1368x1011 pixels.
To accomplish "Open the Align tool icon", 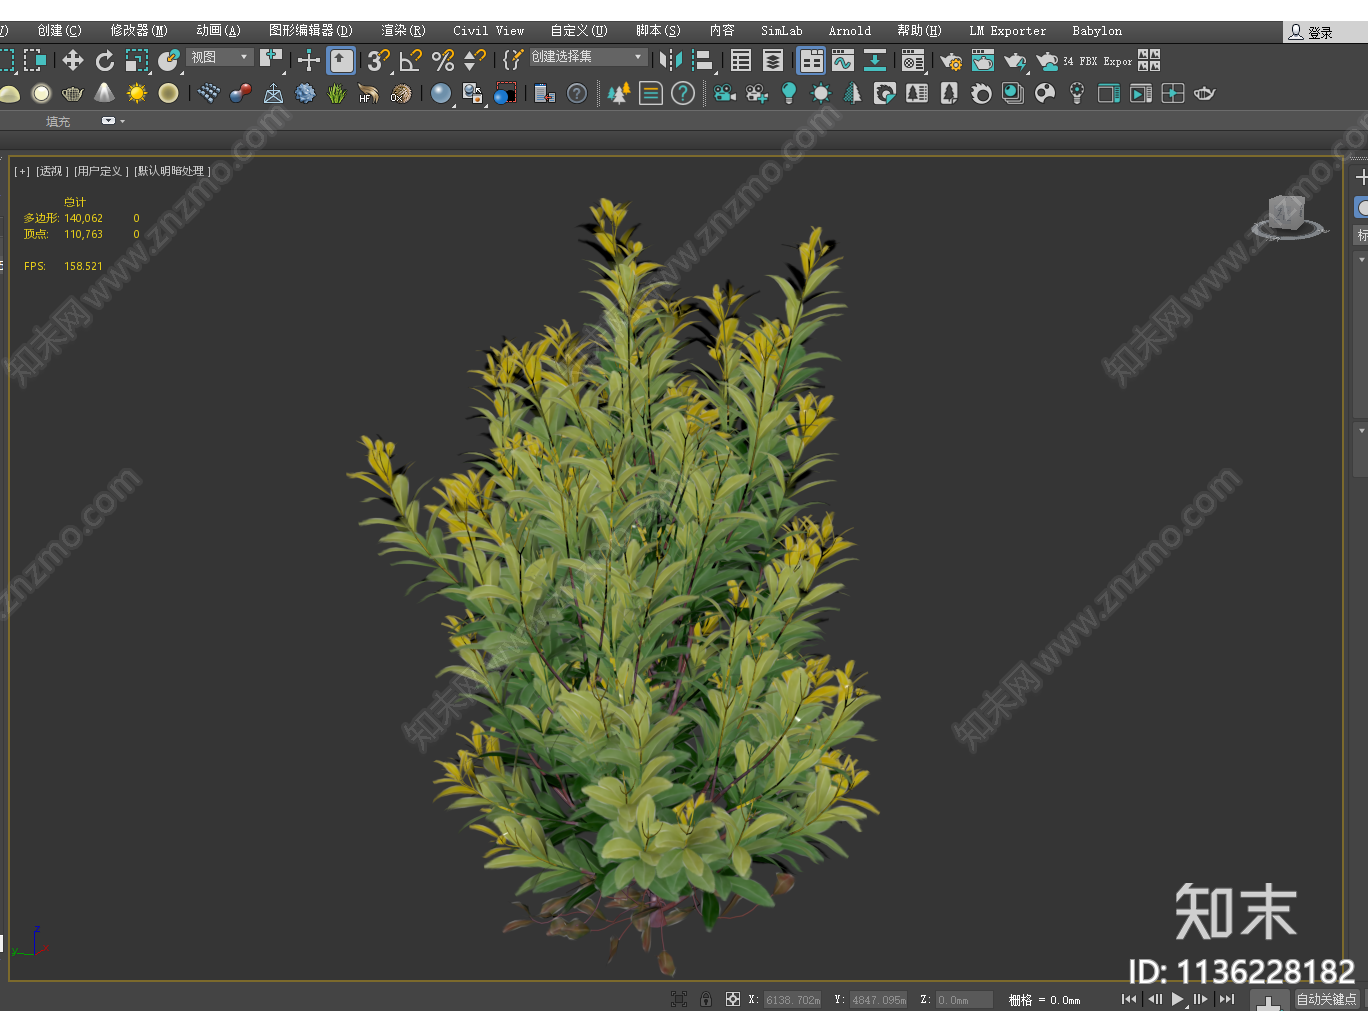I will pos(703,61).
